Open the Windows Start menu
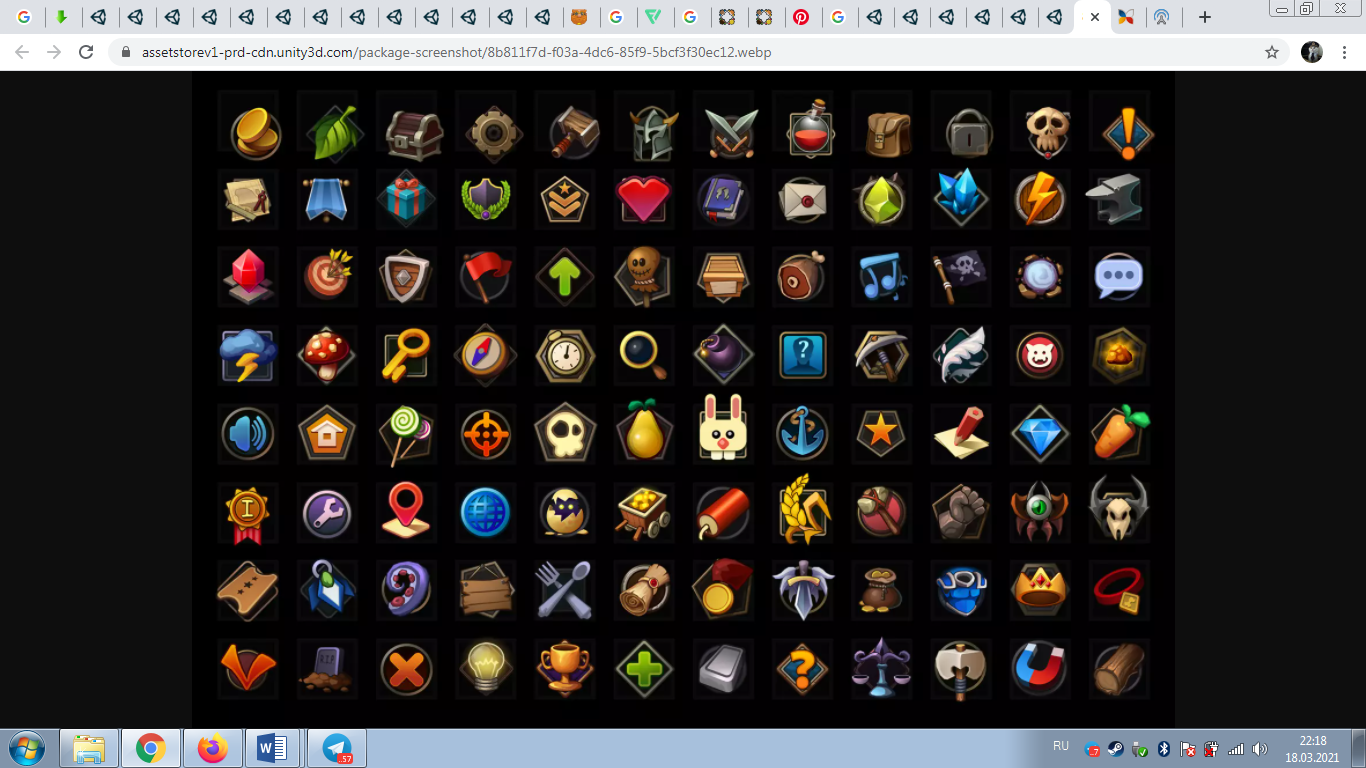This screenshot has height=768, width=1366. (x=26, y=748)
